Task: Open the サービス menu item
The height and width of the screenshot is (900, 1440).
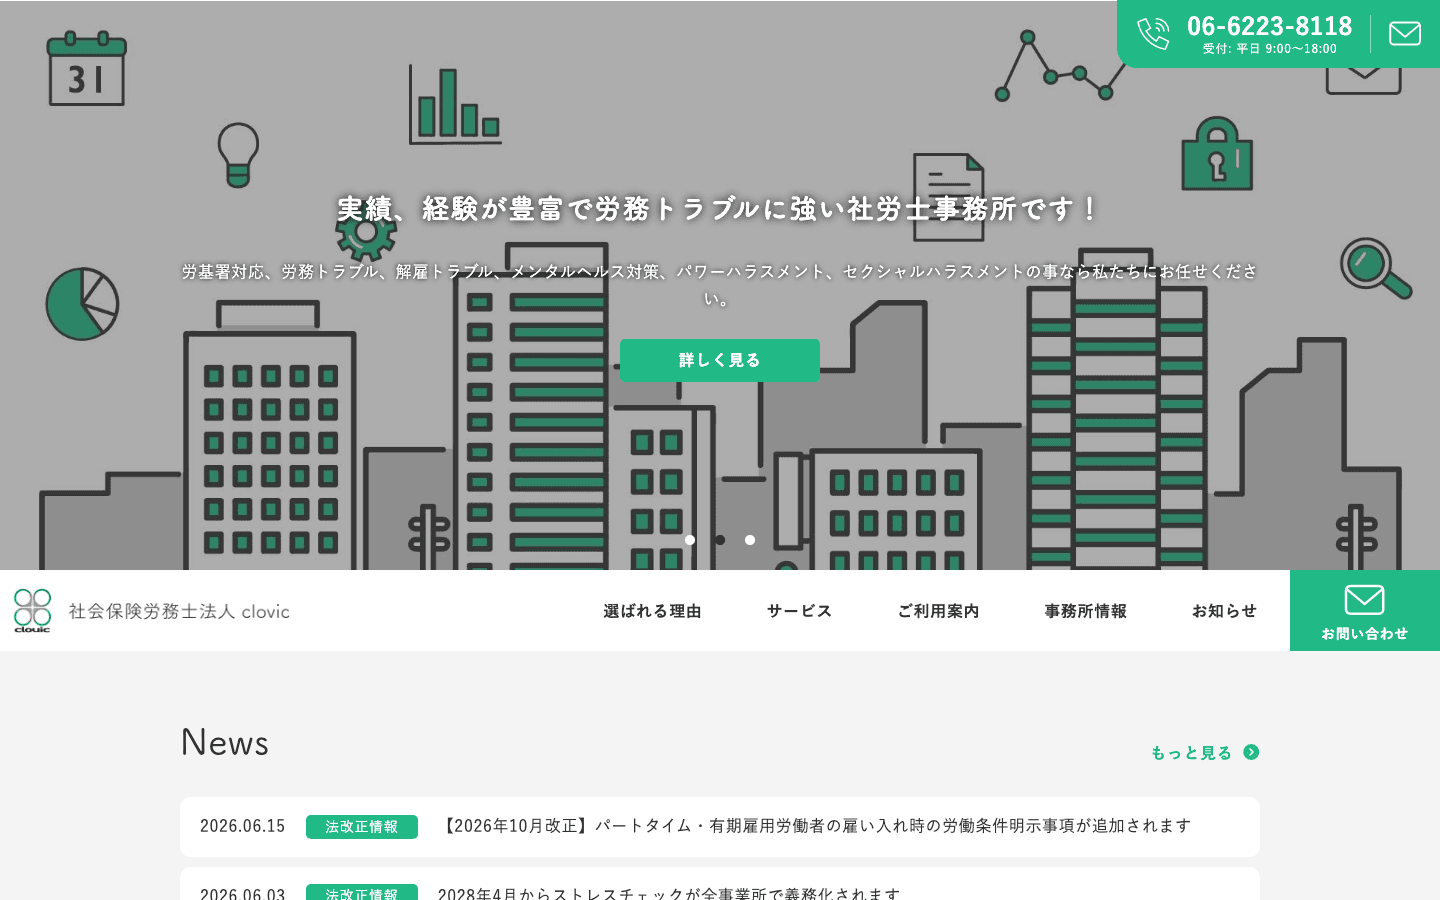Action: [799, 611]
